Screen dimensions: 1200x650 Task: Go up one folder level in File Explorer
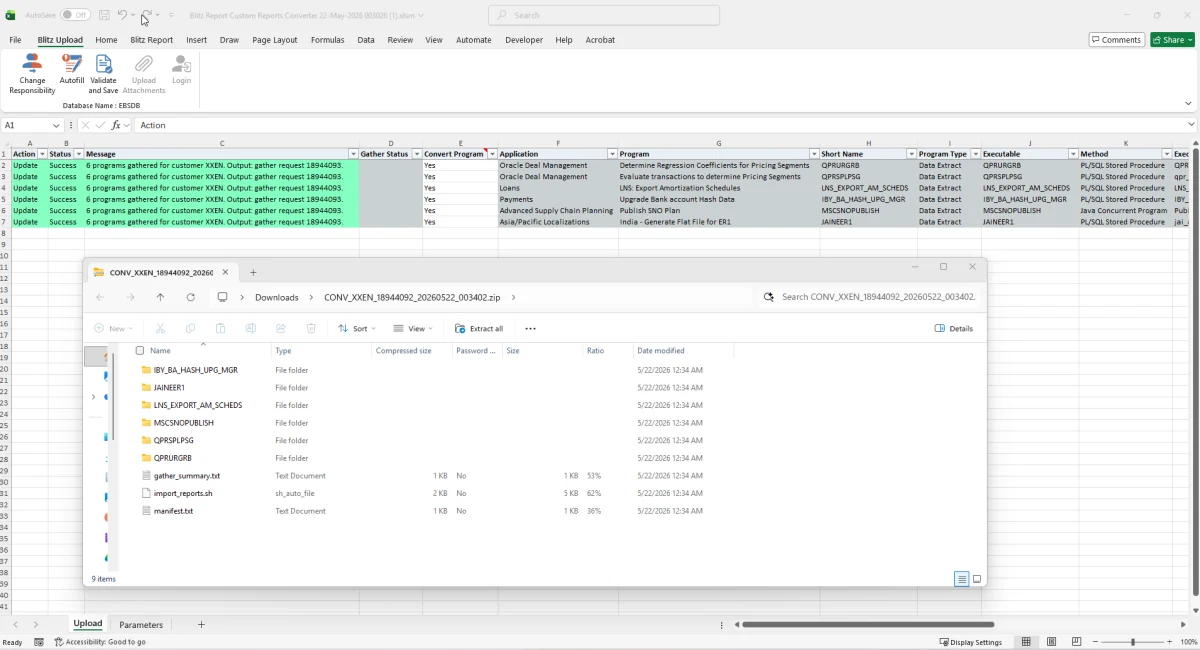[x=160, y=297]
